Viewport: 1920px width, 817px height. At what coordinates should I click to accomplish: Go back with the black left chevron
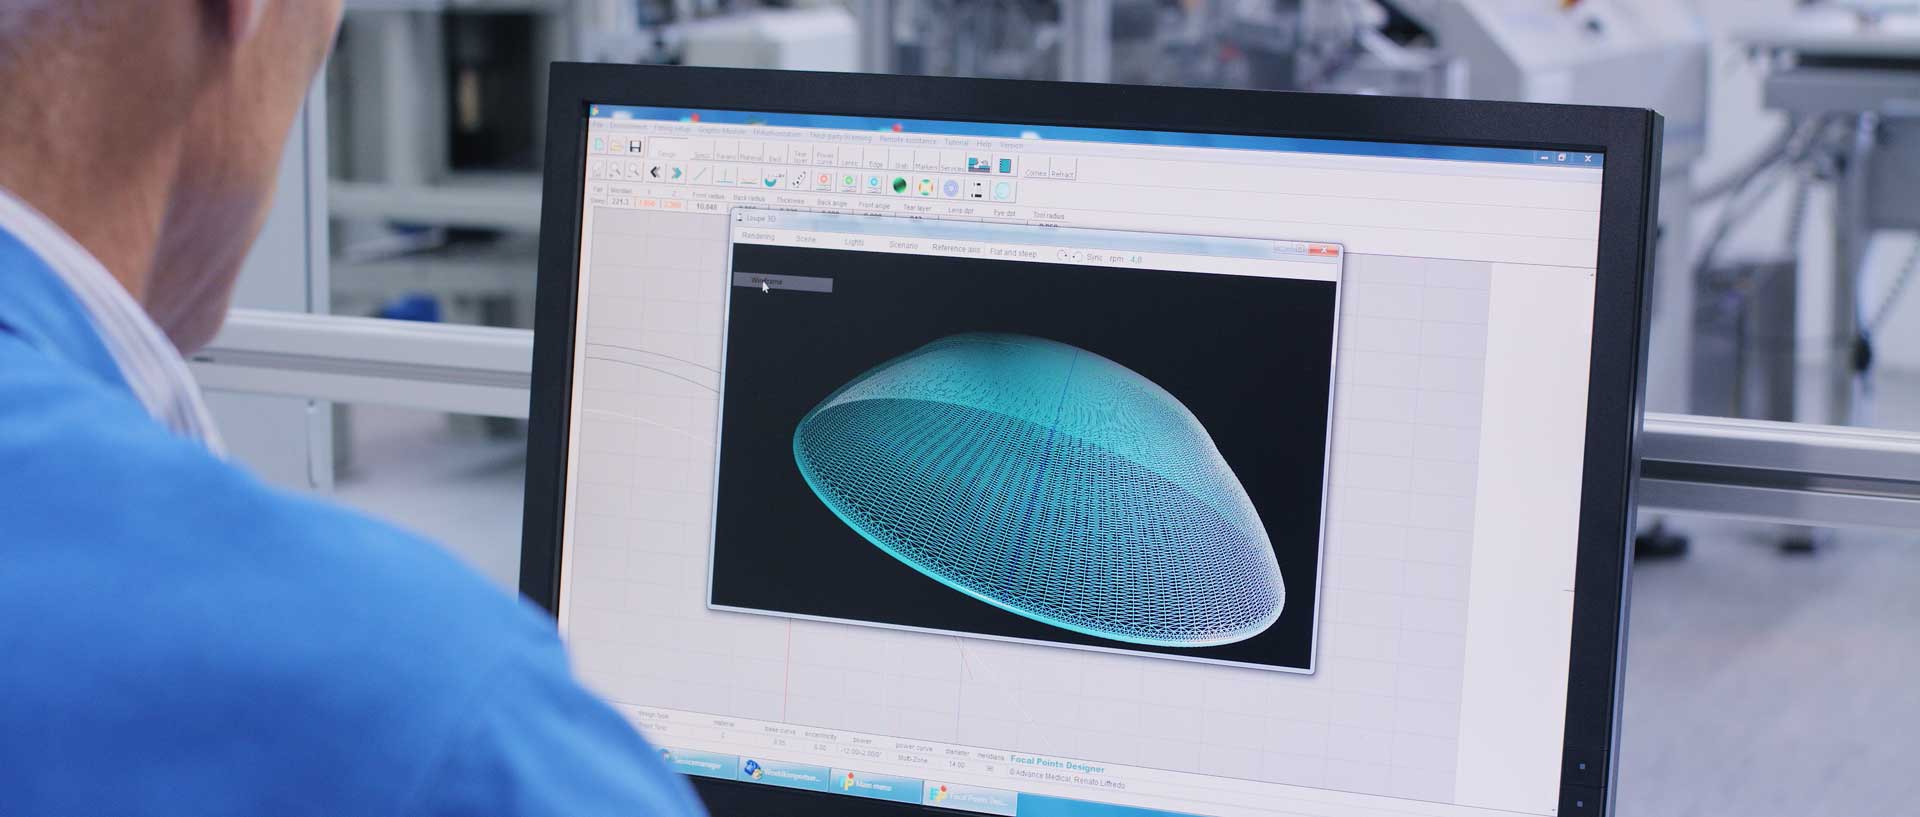[x=655, y=173]
